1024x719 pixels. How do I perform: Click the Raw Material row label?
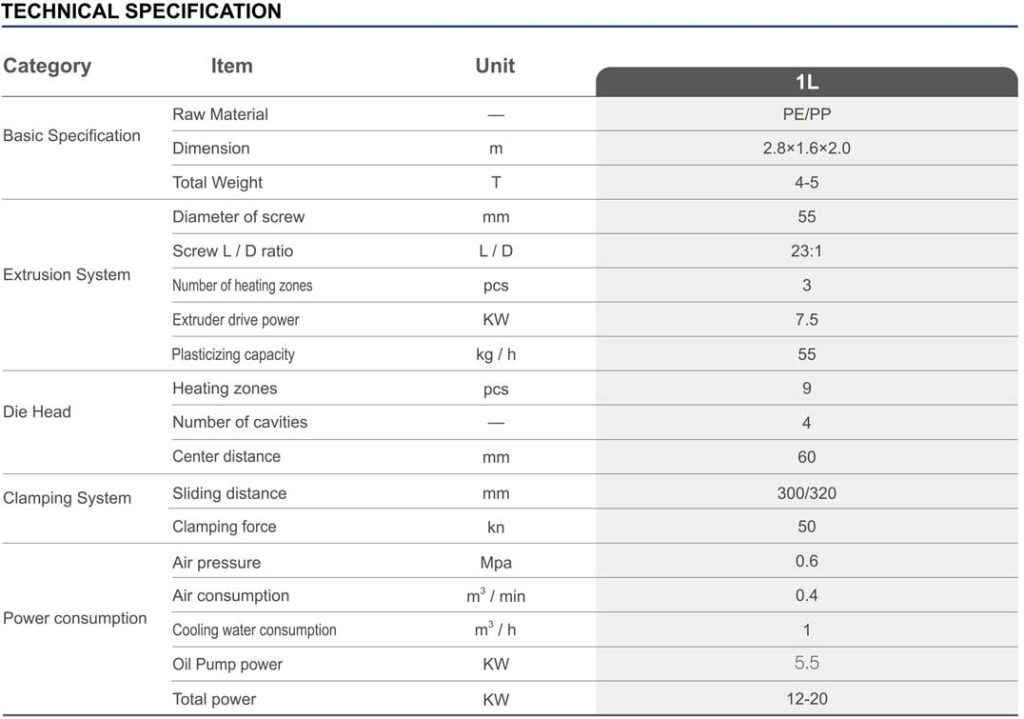tap(220, 114)
